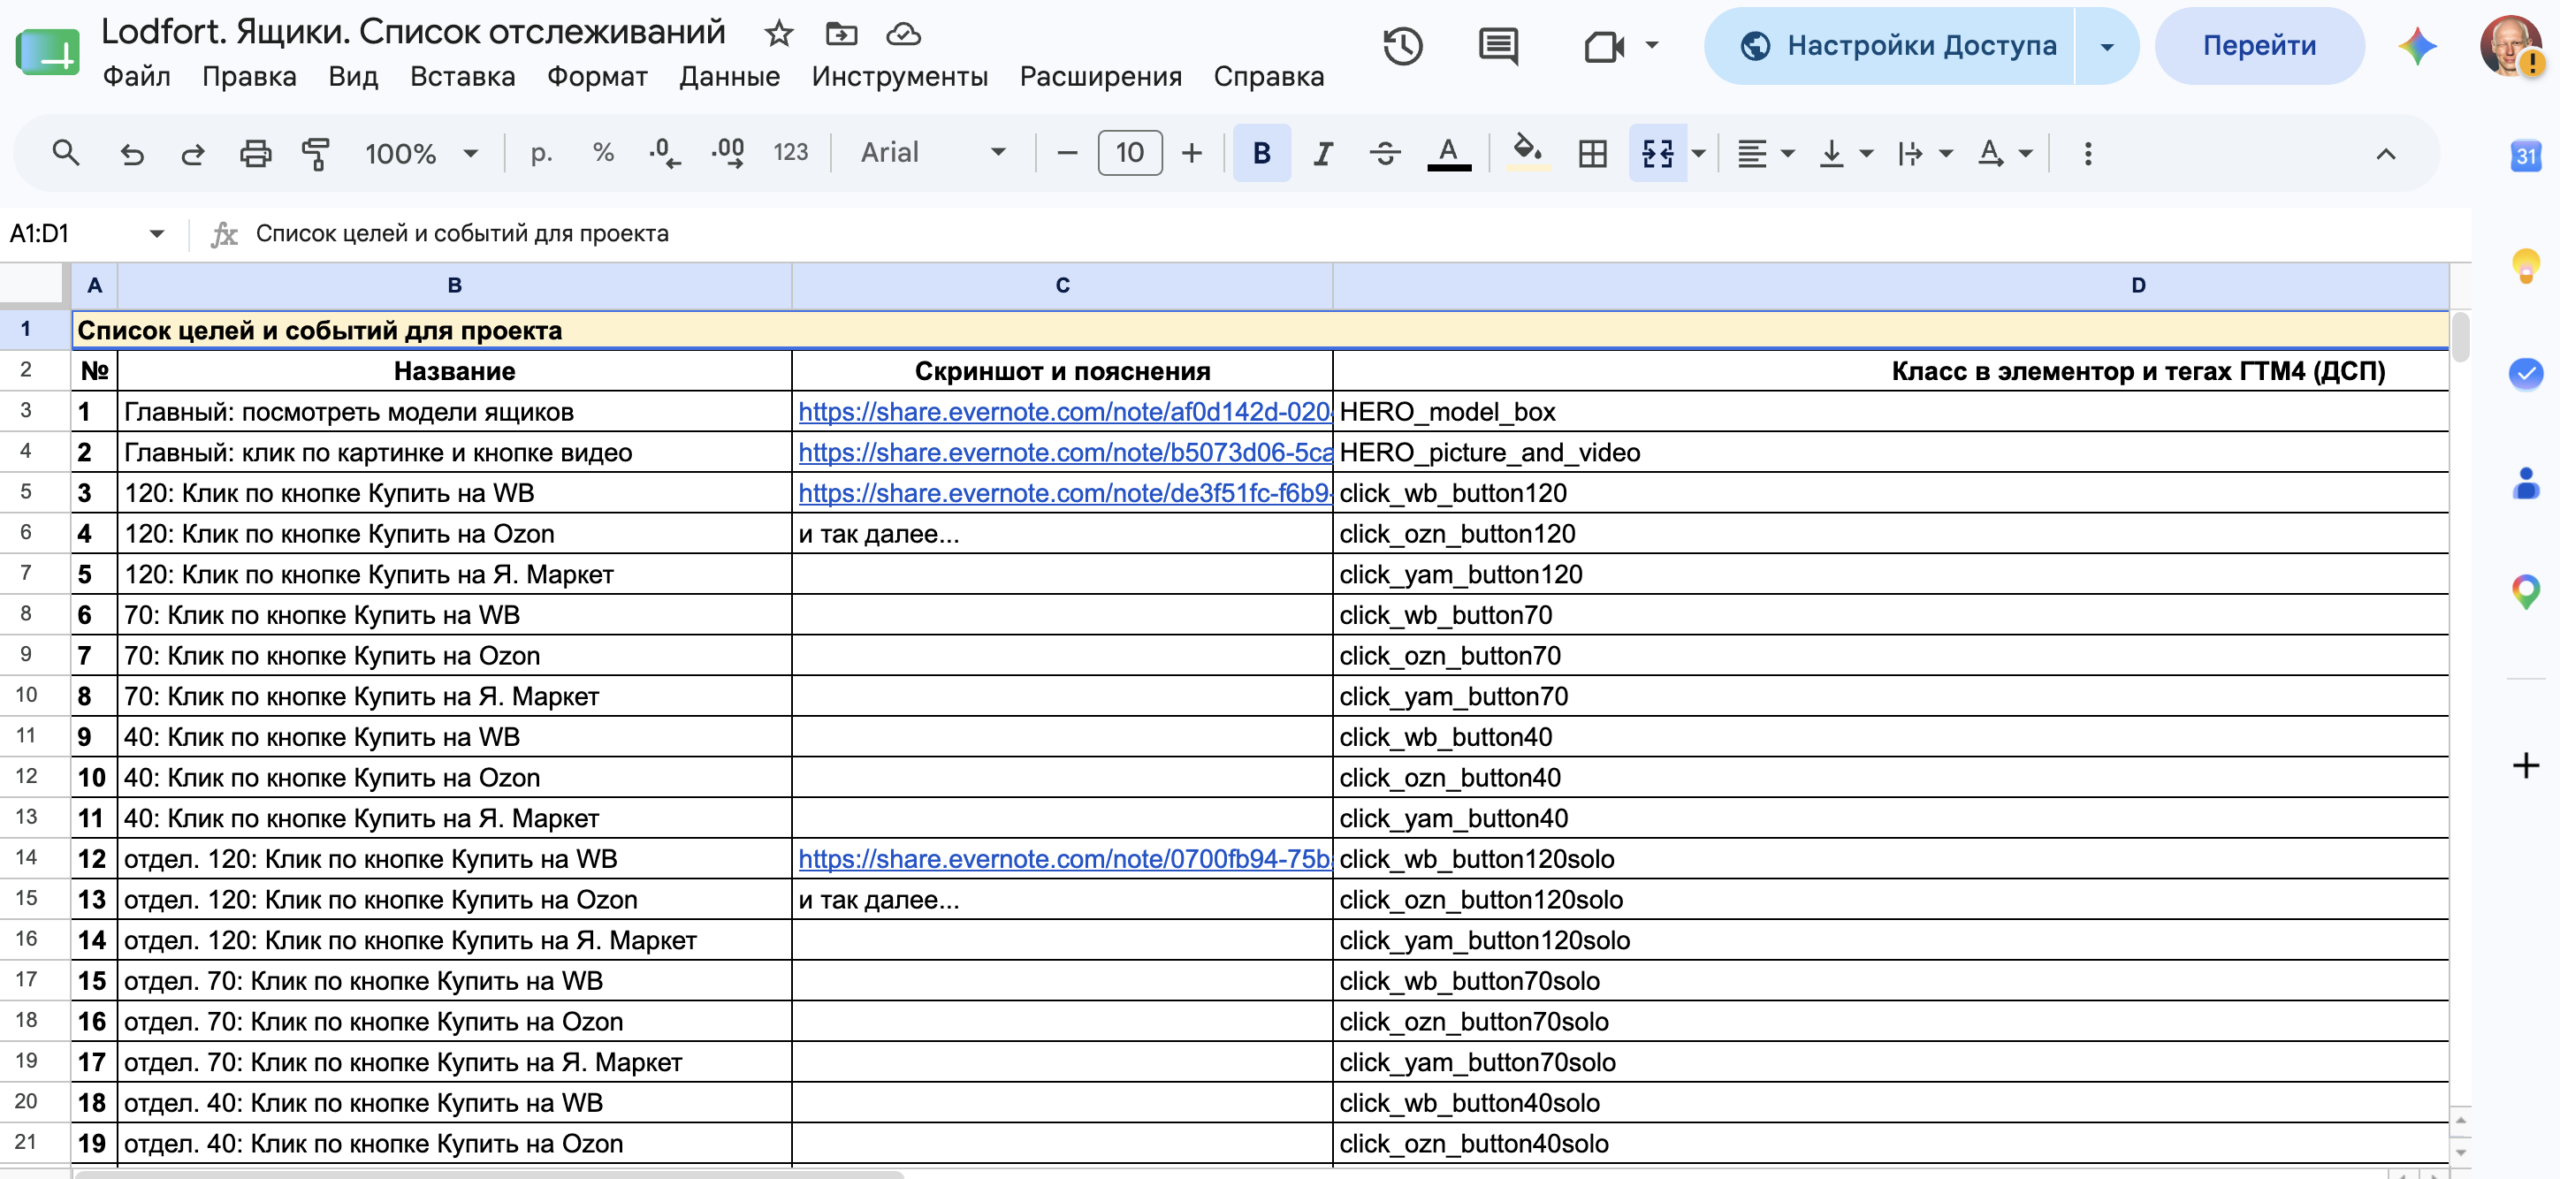2560x1179 pixels.
Task: Open comments panel icon
Action: 1498,46
